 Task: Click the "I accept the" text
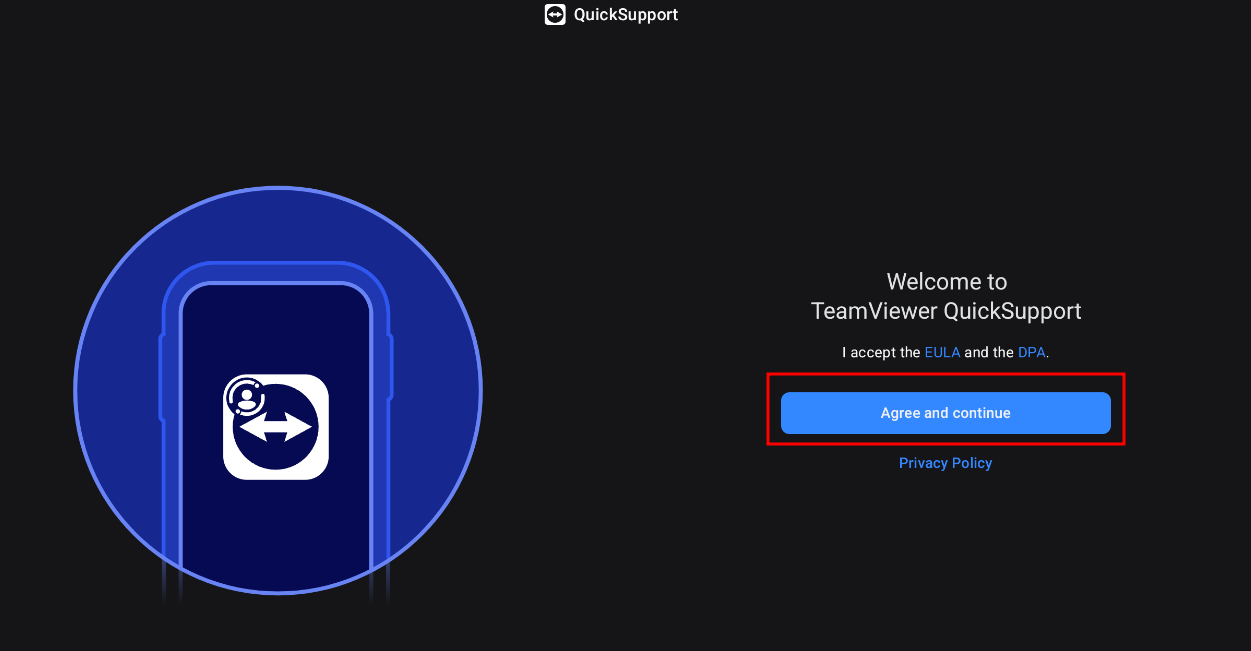881,352
